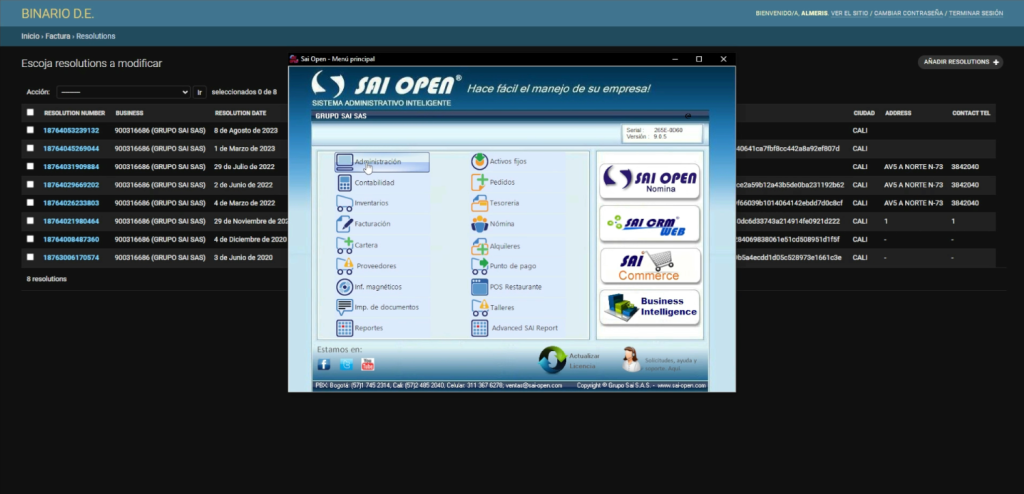Image resolution: width=1024 pixels, height=494 pixels.
Task: Click the Twitter icon in Sai Open
Action: (x=346, y=365)
